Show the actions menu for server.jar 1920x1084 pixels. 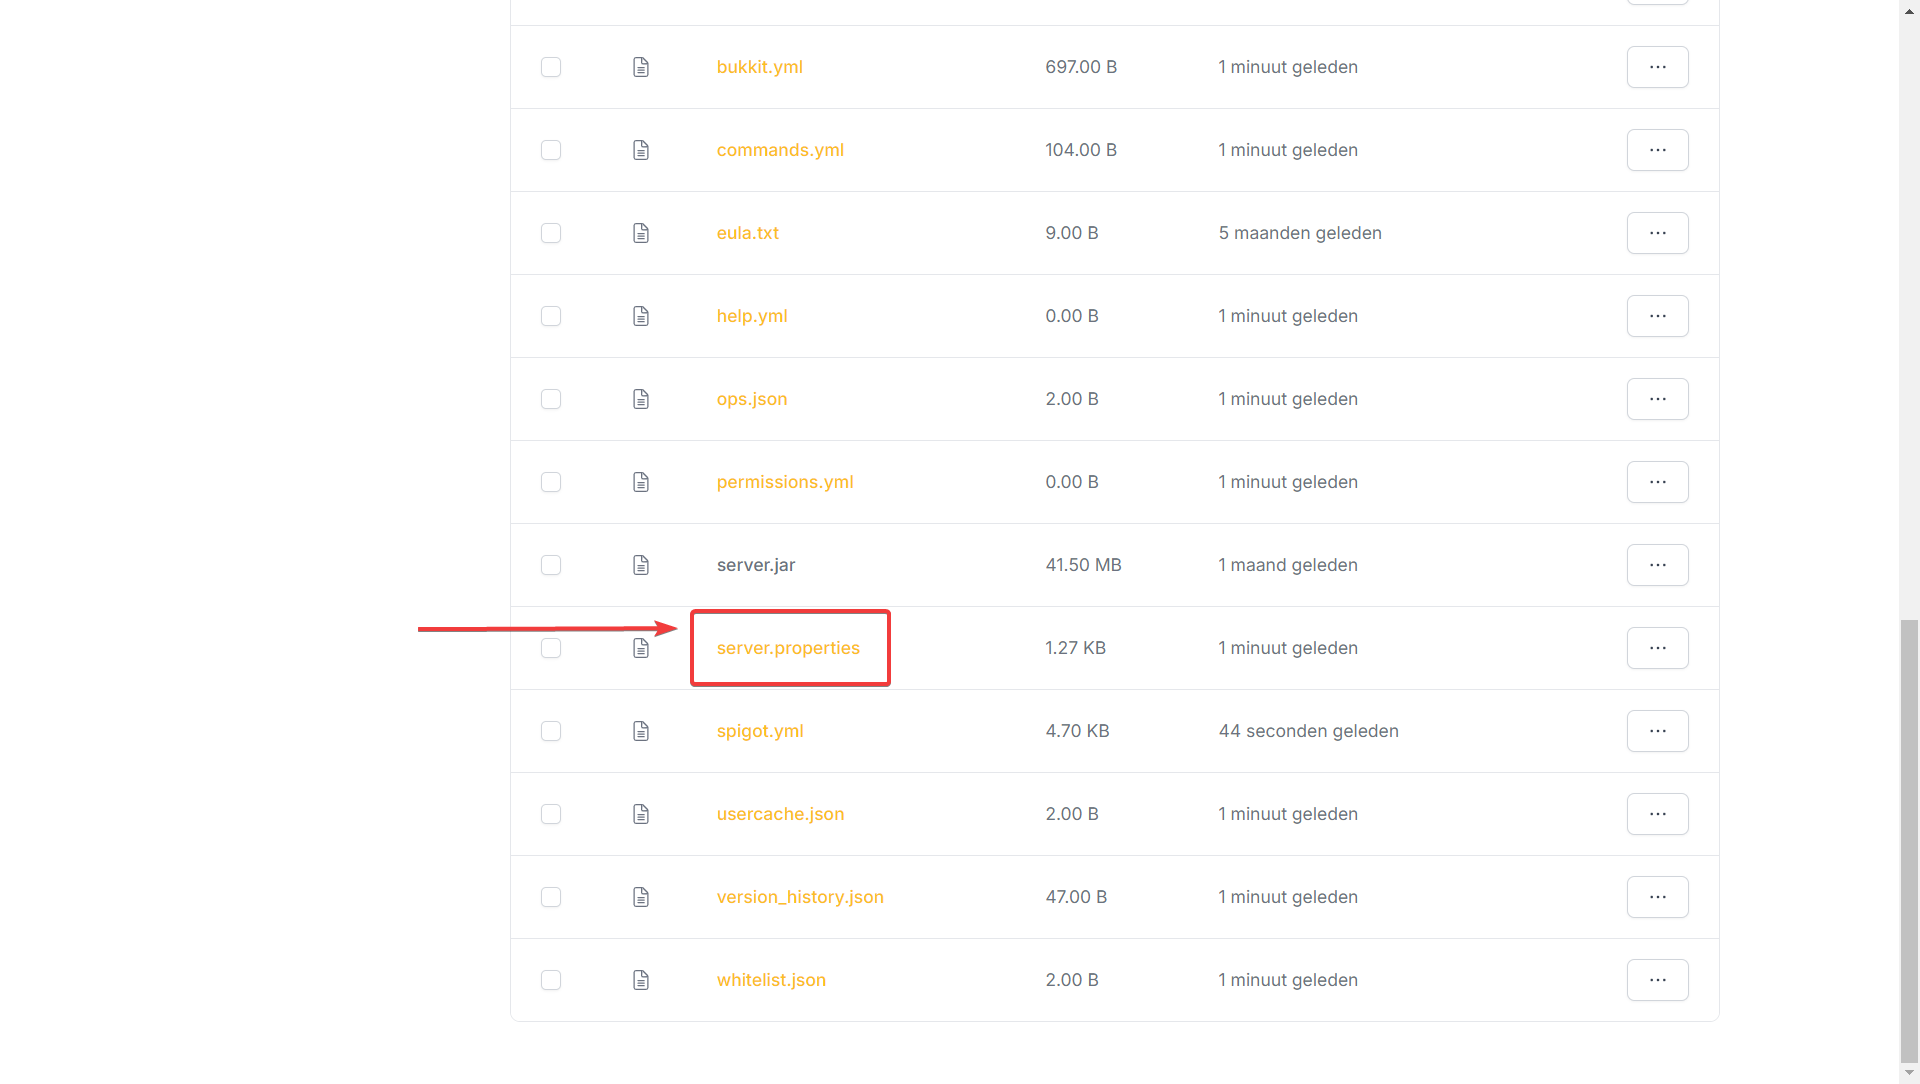point(1657,565)
